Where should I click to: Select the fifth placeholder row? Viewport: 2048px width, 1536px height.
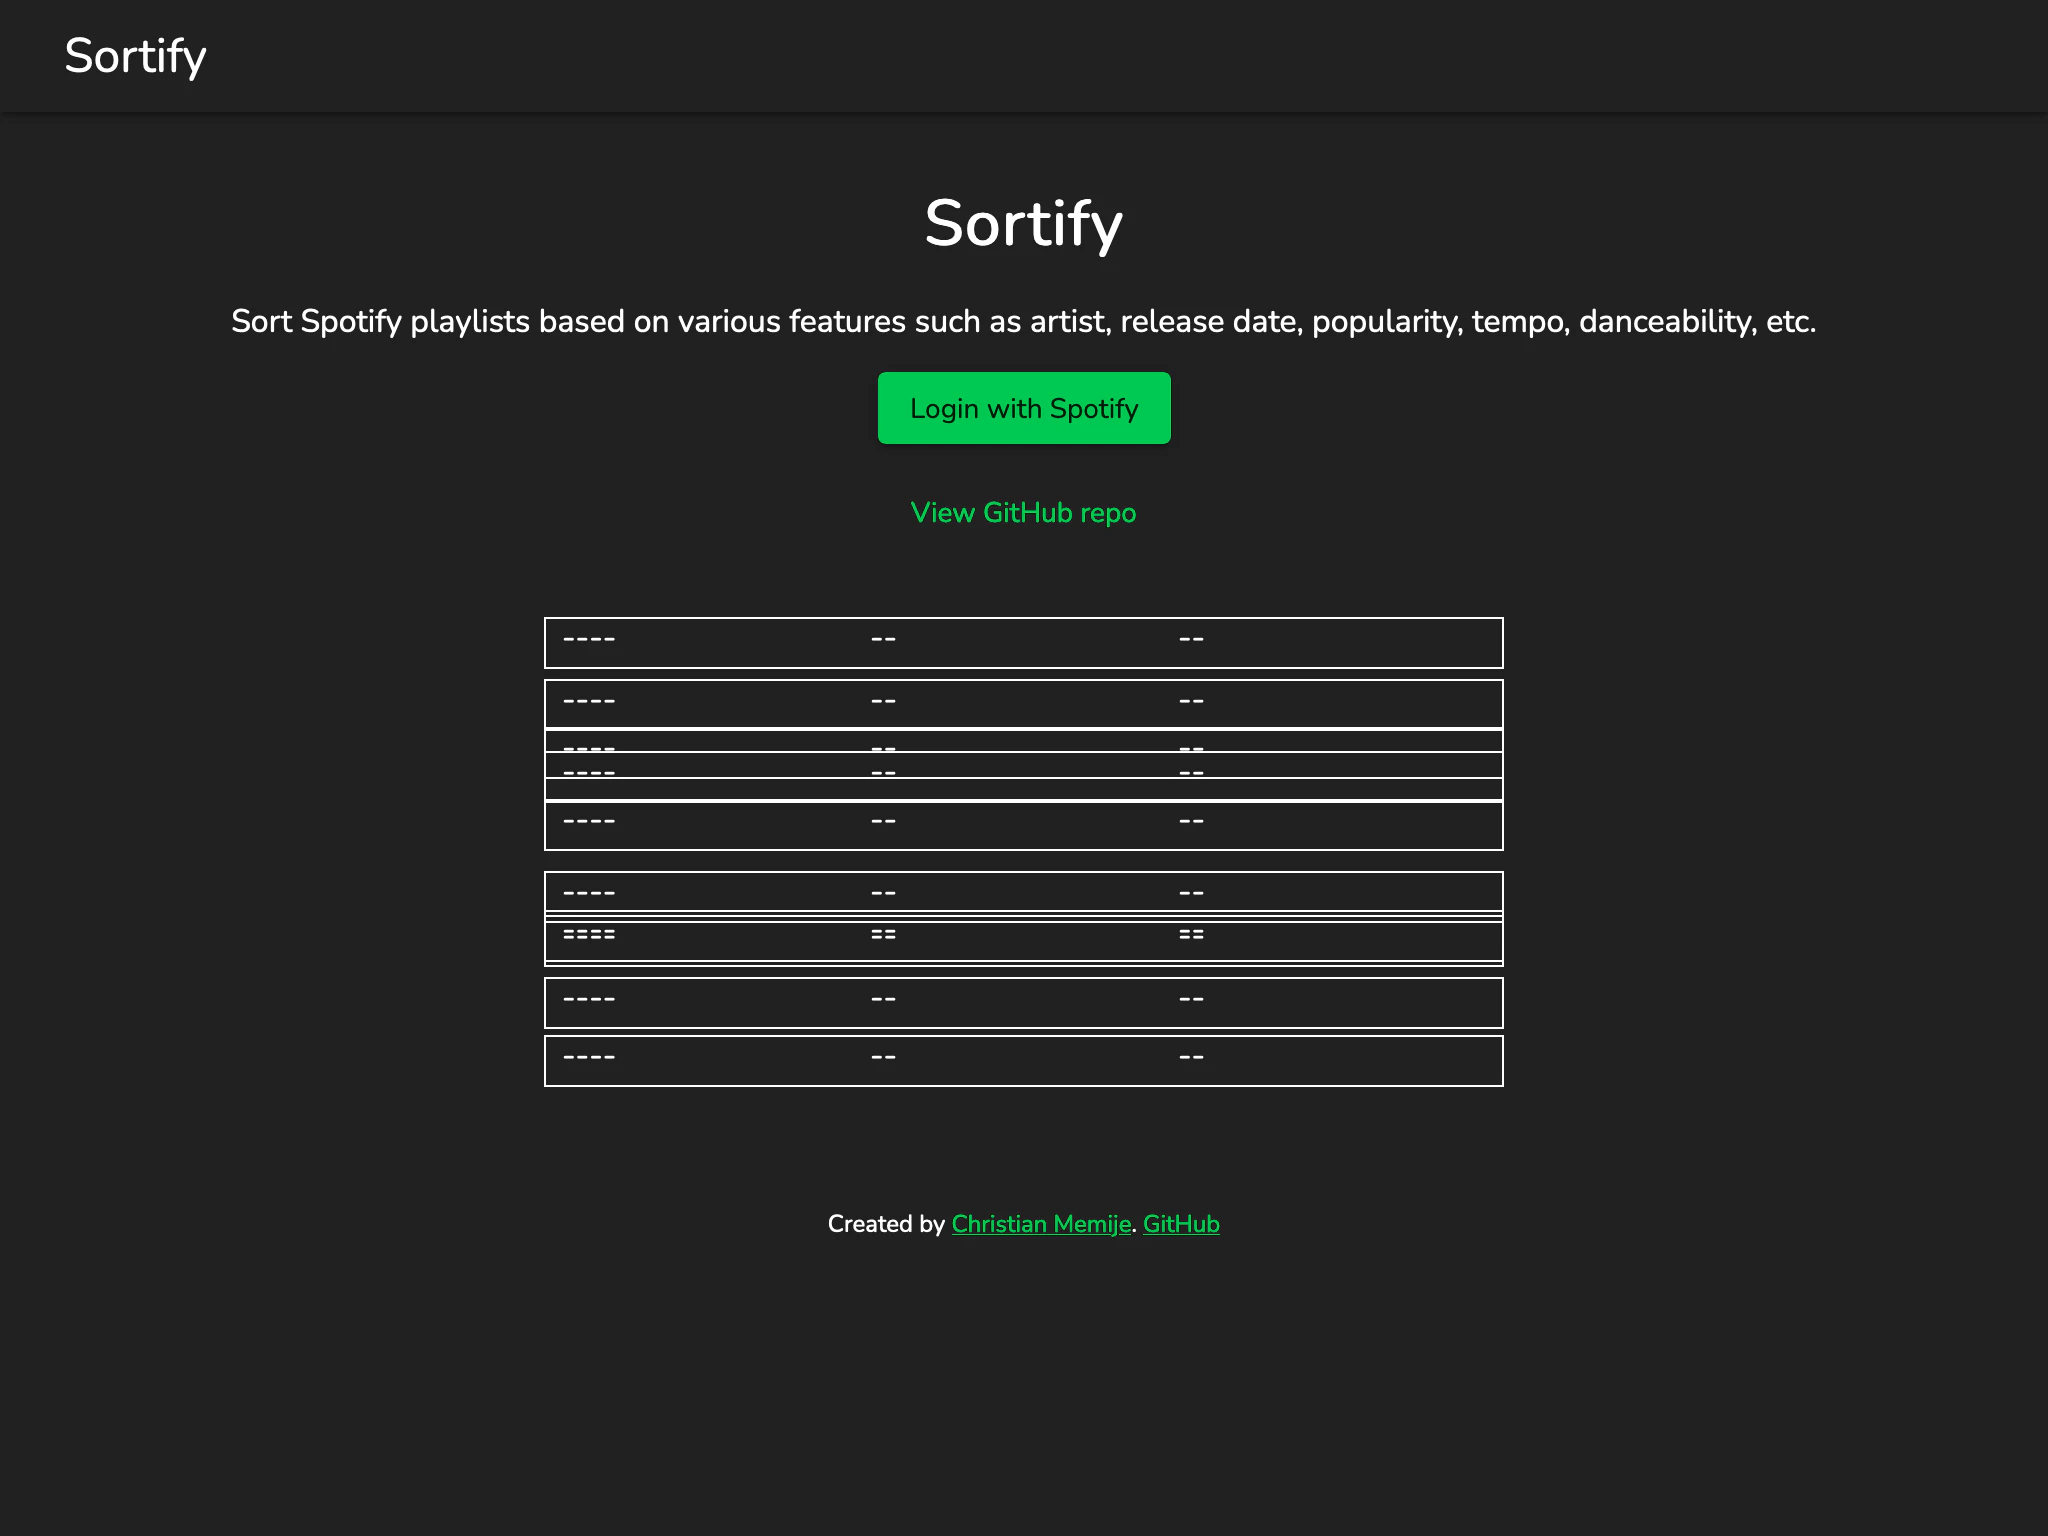coord(1023,821)
